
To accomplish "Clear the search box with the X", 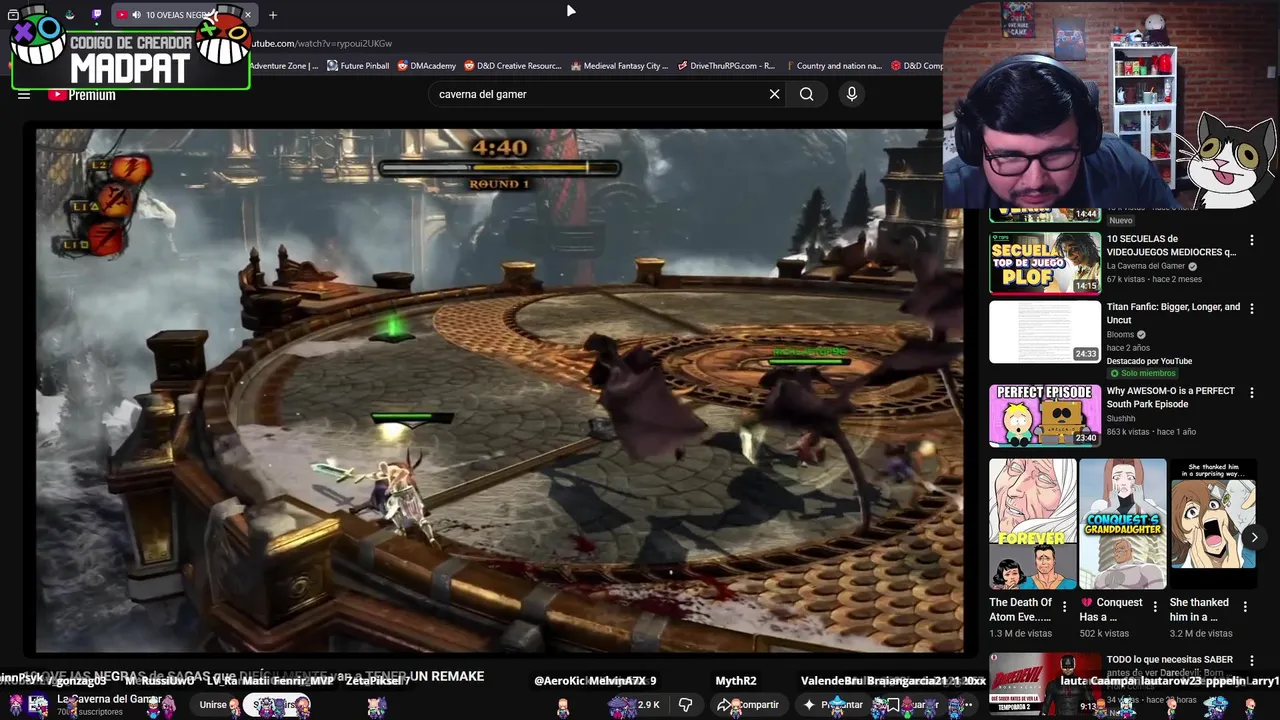I will coord(774,94).
